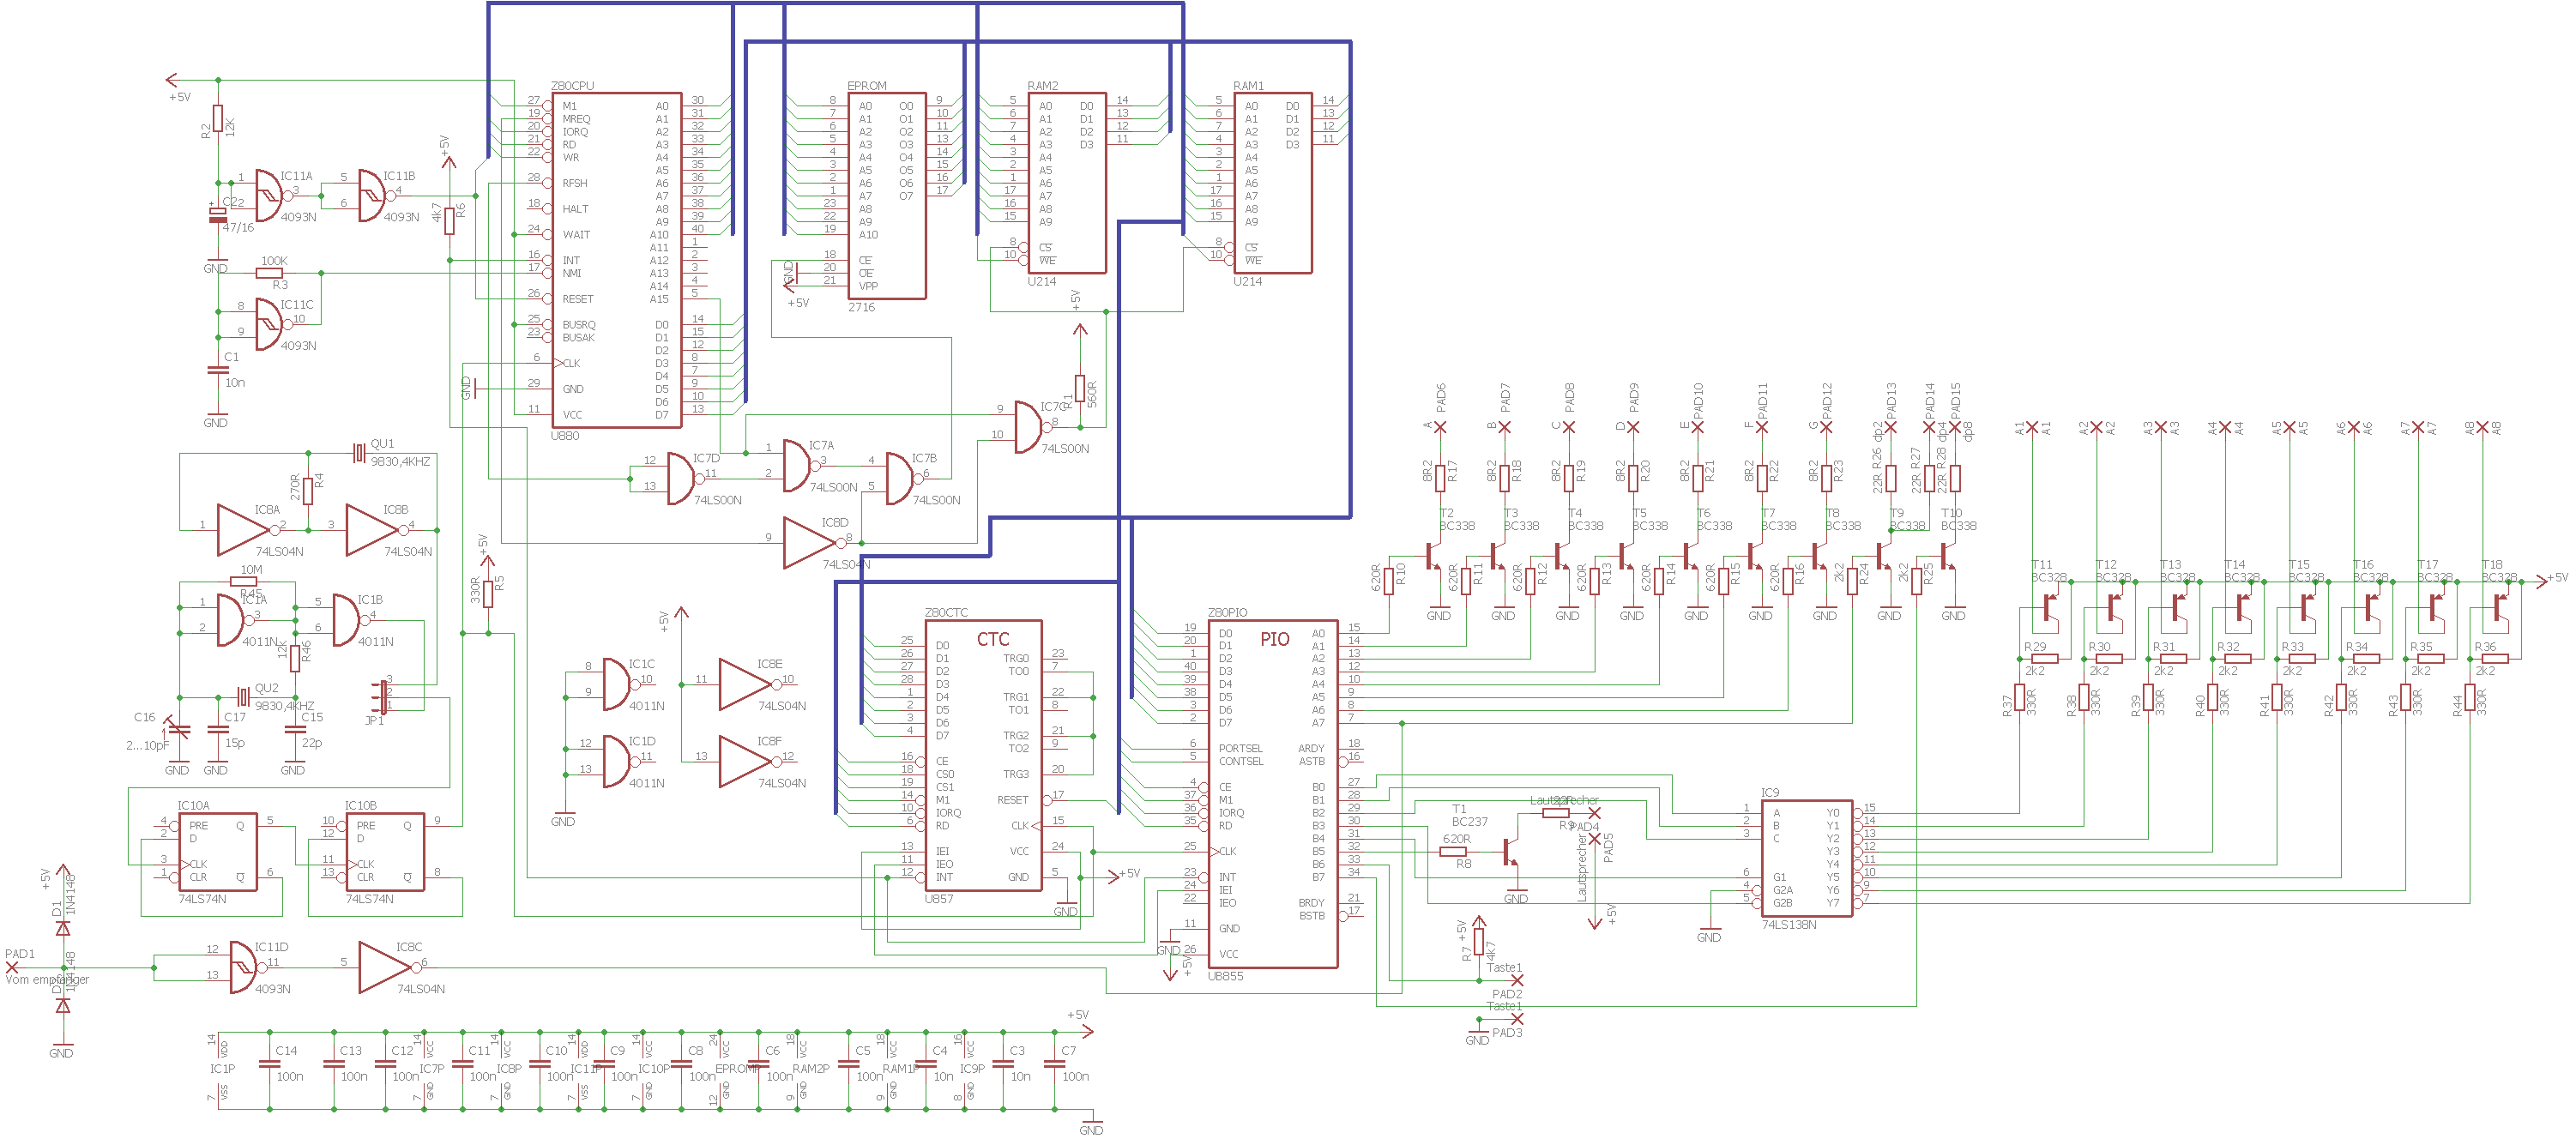Viewport: 2576px width, 1139px height.
Task: Select the large red CTC text
Action: [x=993, y=639]
